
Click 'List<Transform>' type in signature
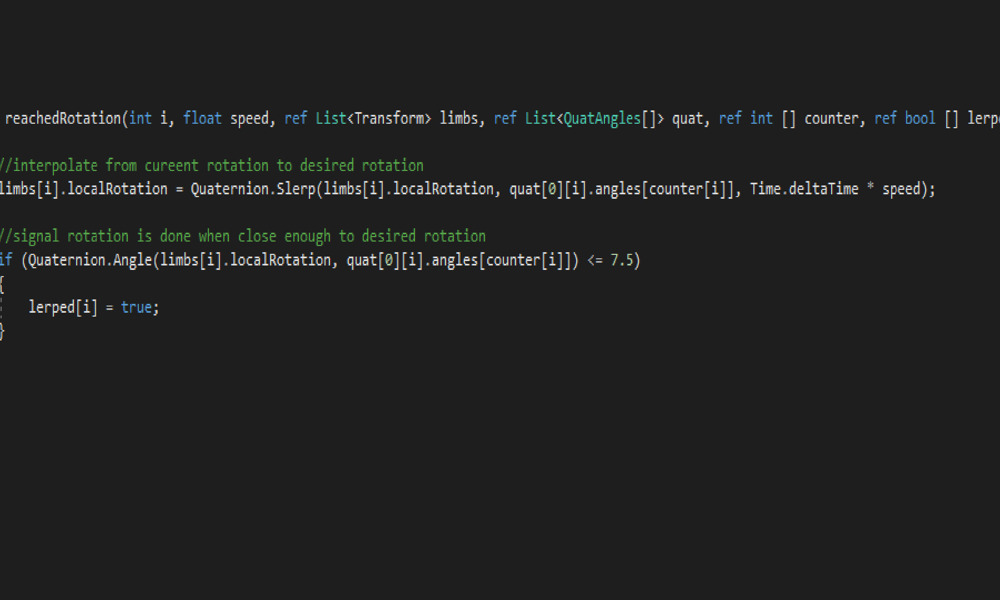(x=373, y=119)
